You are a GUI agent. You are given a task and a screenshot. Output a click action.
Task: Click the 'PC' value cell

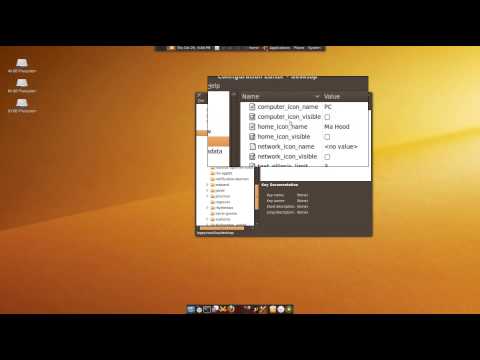click(328, 107)
